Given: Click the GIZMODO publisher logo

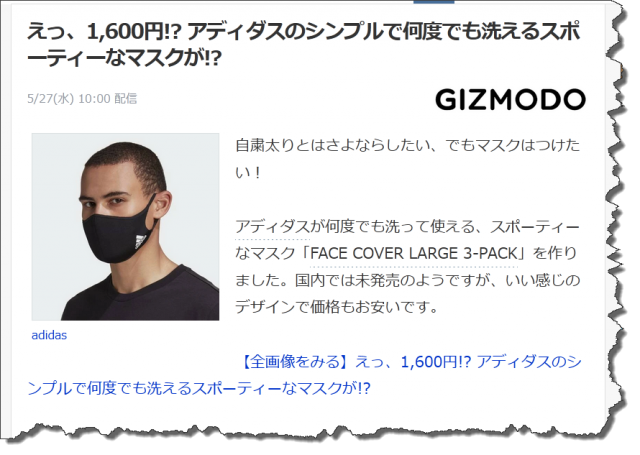Looking at the screenshot, I should [510, 100].
